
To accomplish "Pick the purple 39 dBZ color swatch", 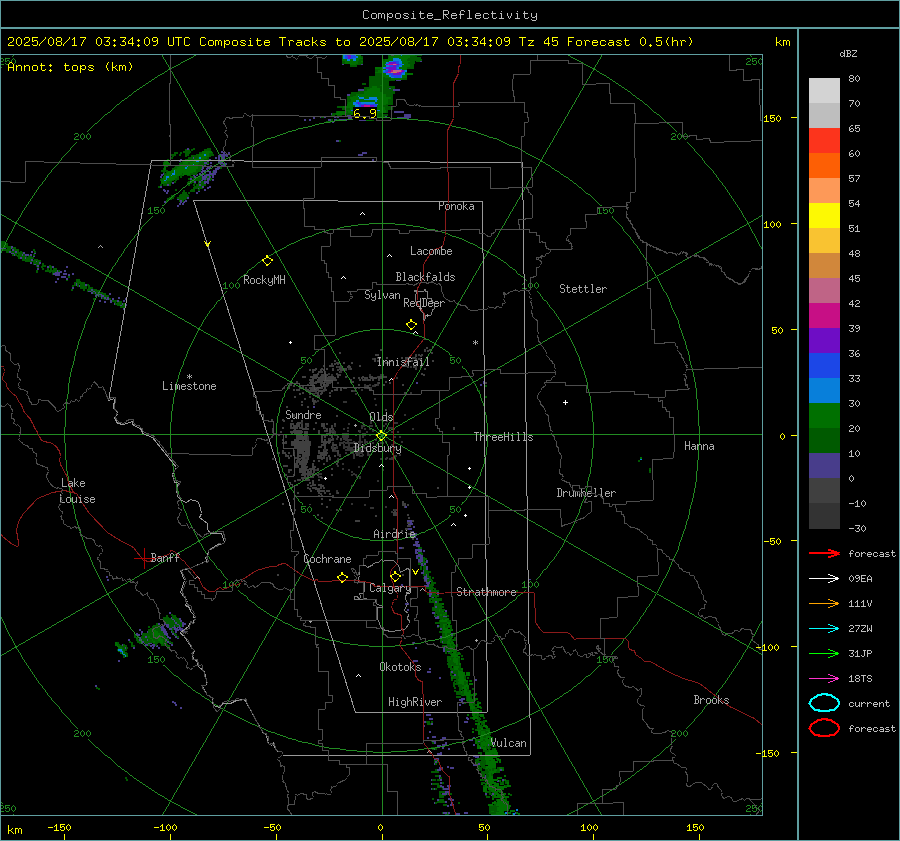I will (x=824, y=340).
